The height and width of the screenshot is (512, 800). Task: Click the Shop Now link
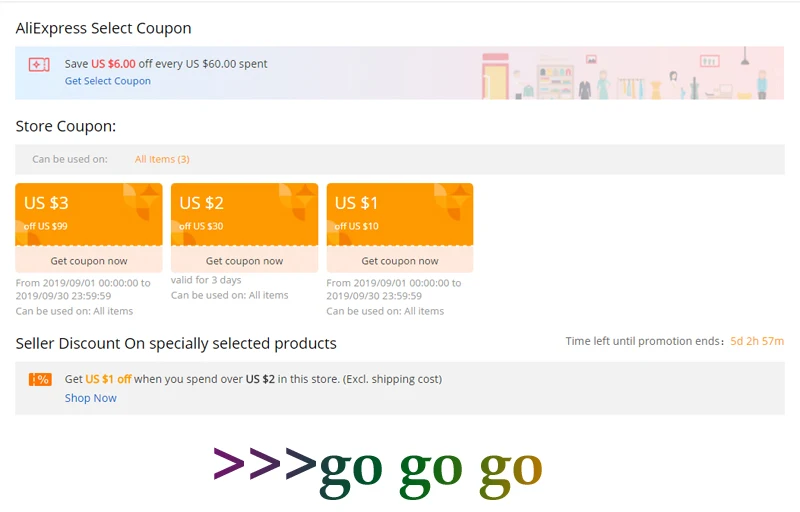click(91, 398)
